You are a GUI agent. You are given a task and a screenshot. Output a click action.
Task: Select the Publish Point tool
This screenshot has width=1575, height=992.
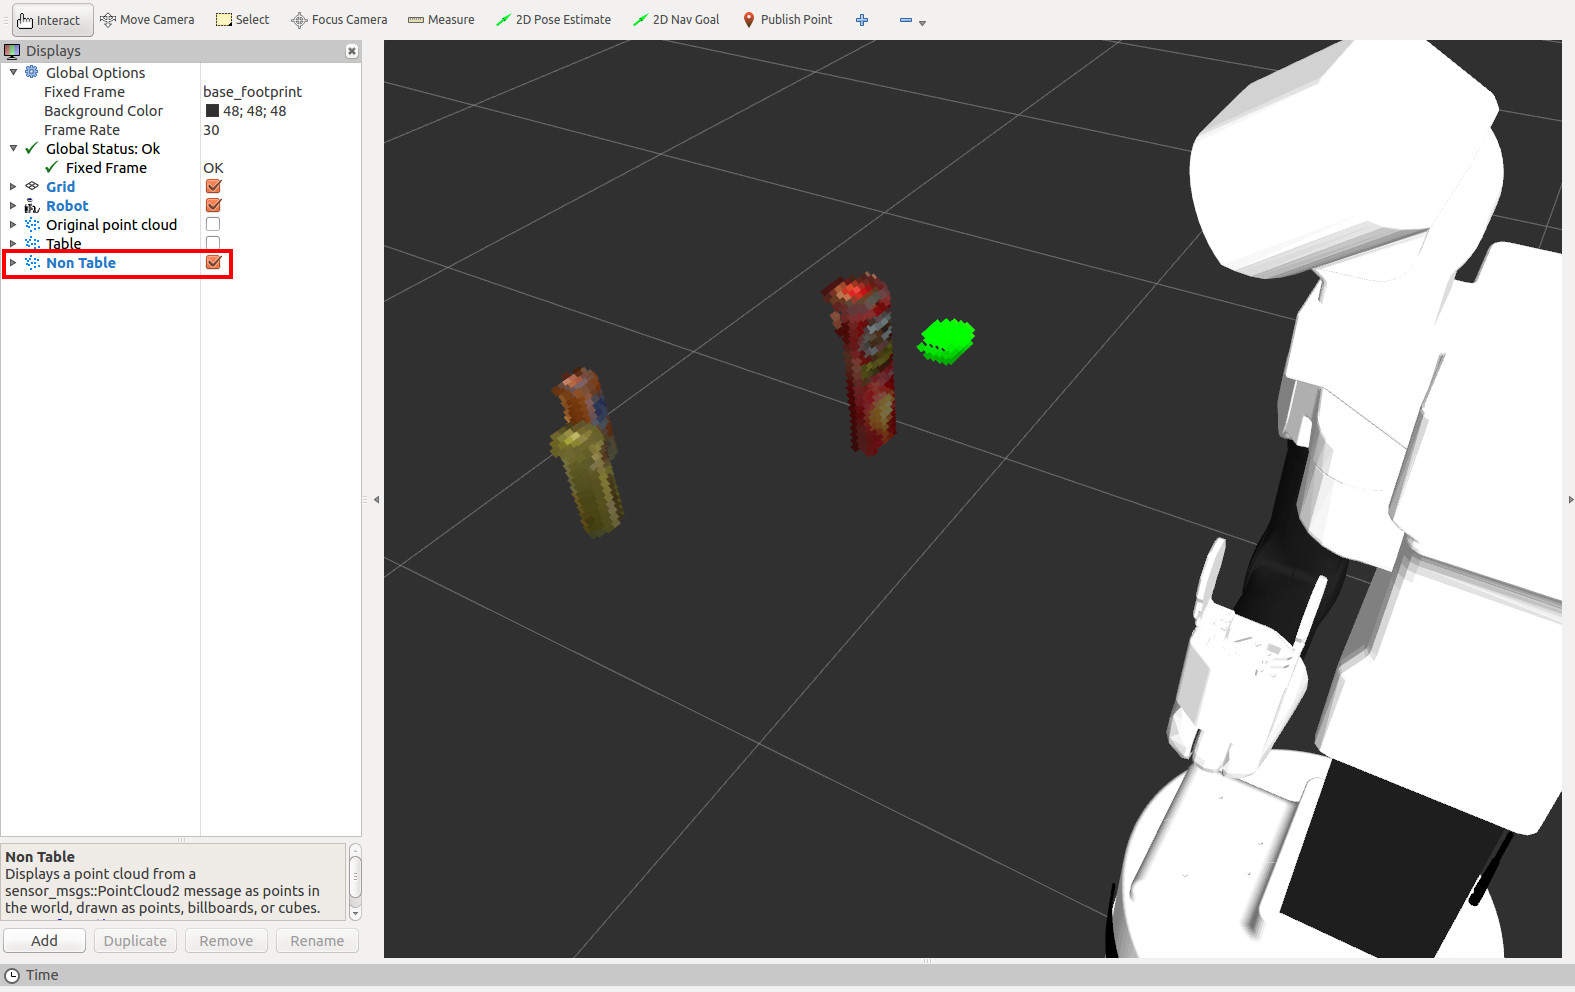point(787,20)
